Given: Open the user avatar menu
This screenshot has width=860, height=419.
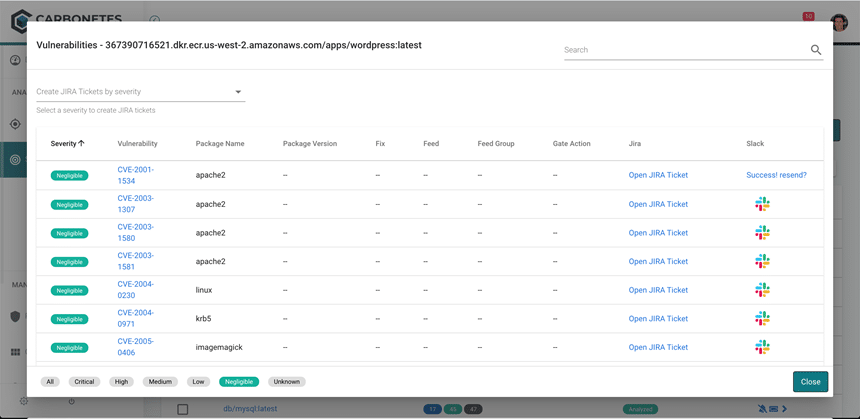Looking at the screenshot, I should click(839, 22).
